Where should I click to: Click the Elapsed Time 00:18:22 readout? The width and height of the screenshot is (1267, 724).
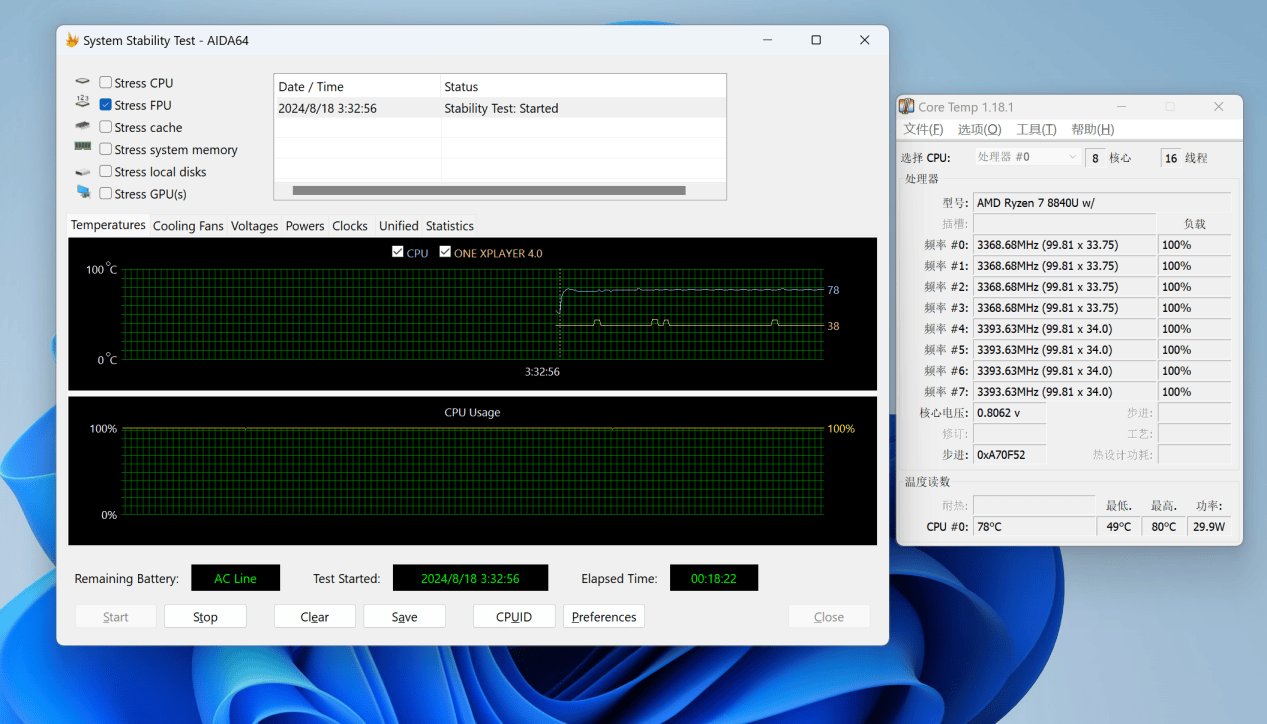(714, 578)
